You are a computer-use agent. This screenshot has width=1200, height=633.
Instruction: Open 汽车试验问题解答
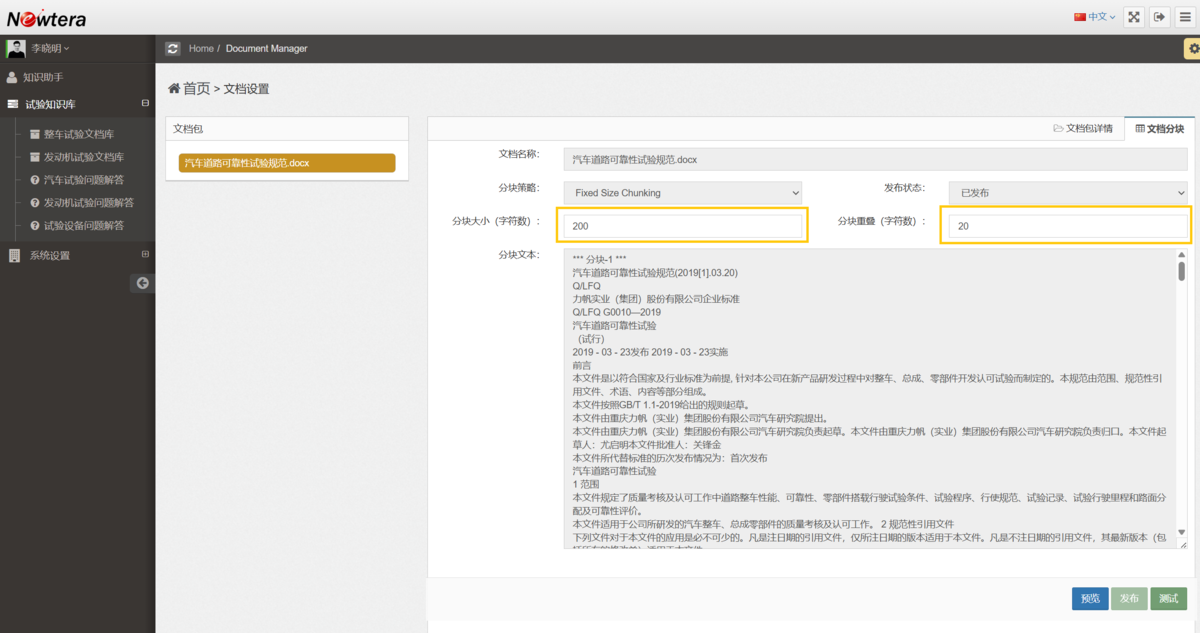coord(84,180)
